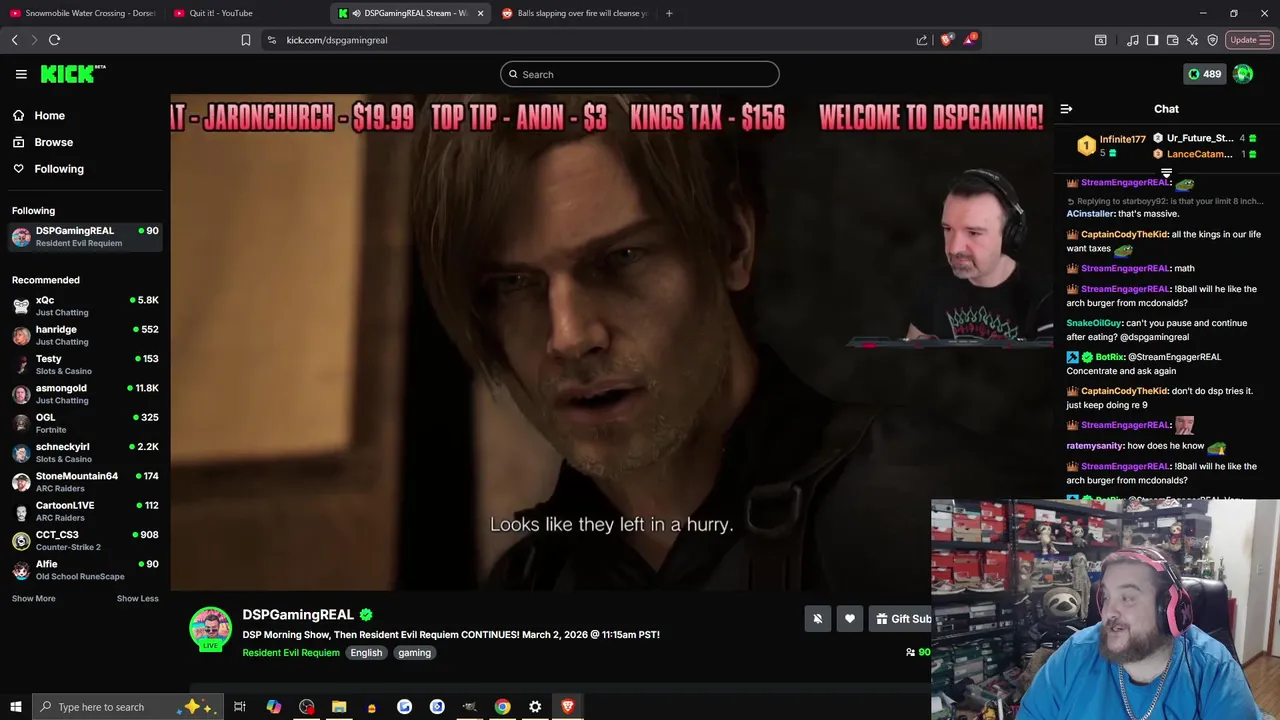Open asmongold recommended channel
The width and height of the screenshot is (1280, 720).
[x=85, y=394]
